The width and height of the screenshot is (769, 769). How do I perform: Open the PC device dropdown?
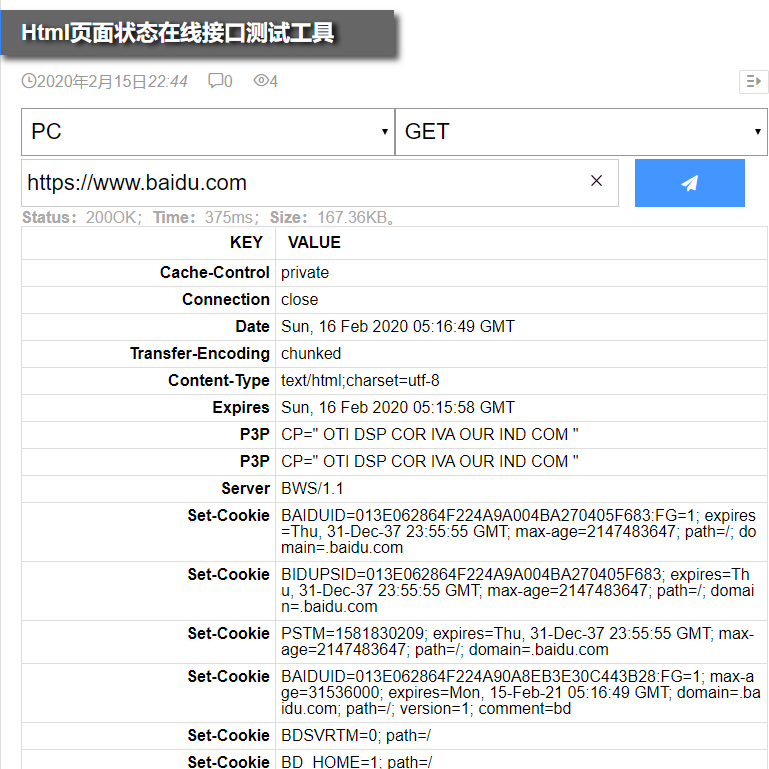coord(208,132)
